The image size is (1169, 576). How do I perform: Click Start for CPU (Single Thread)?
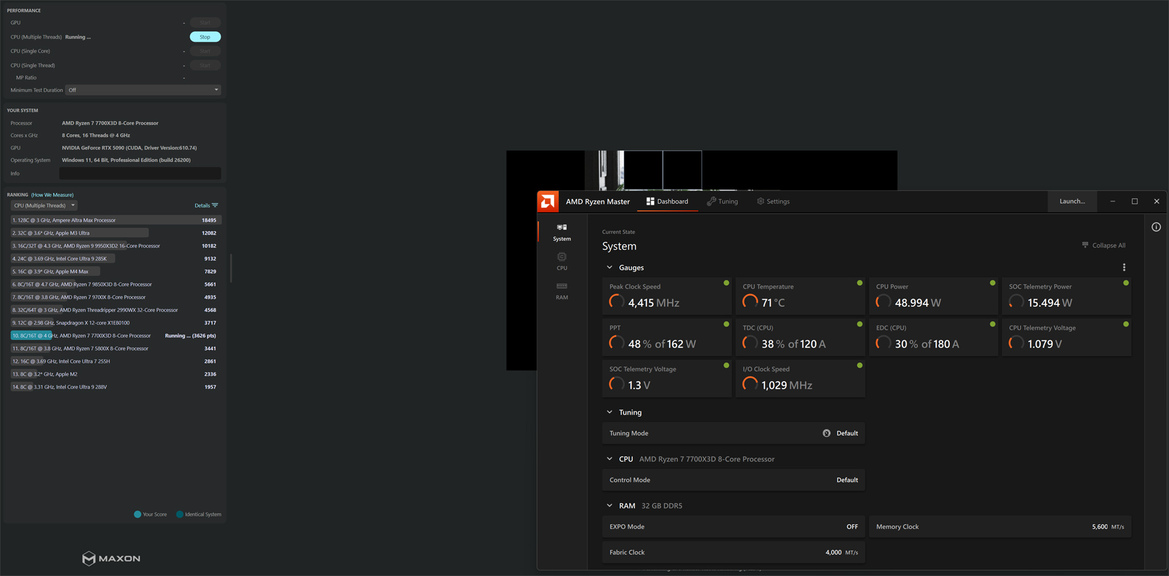coord(205,65)
